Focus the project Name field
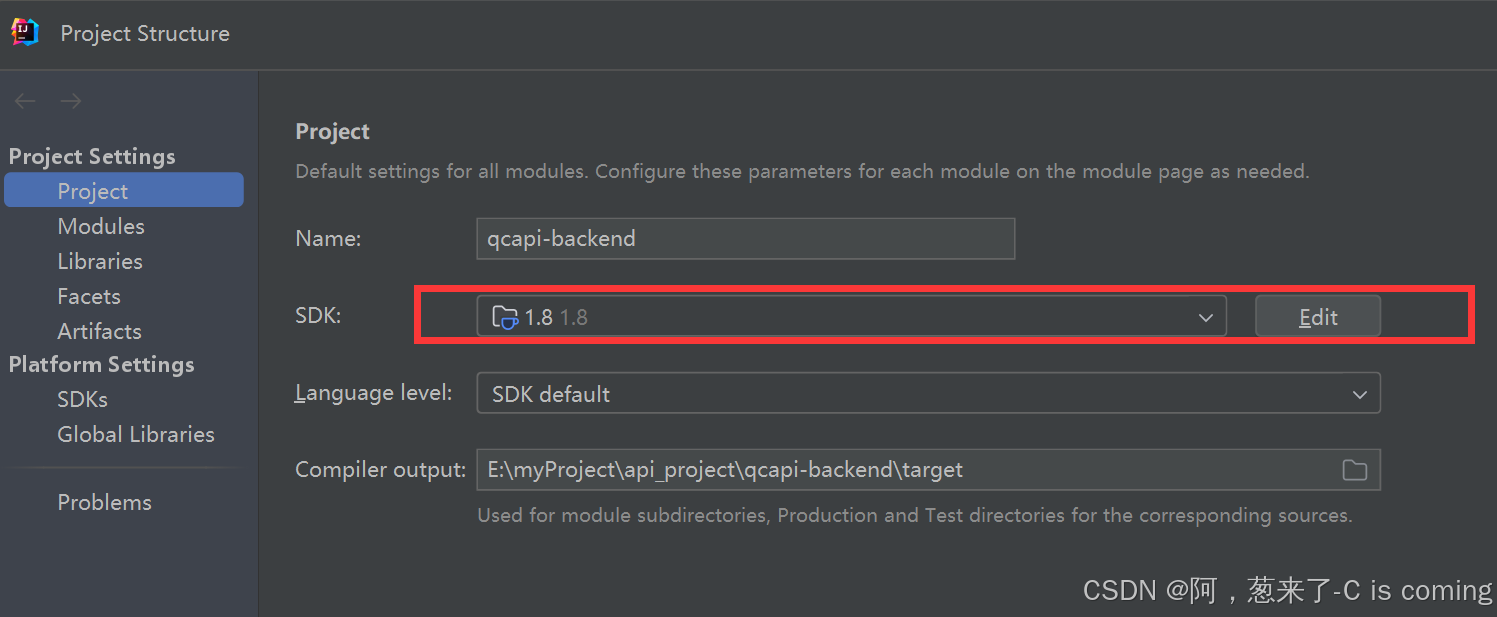1497x617 pixels. 746,239
